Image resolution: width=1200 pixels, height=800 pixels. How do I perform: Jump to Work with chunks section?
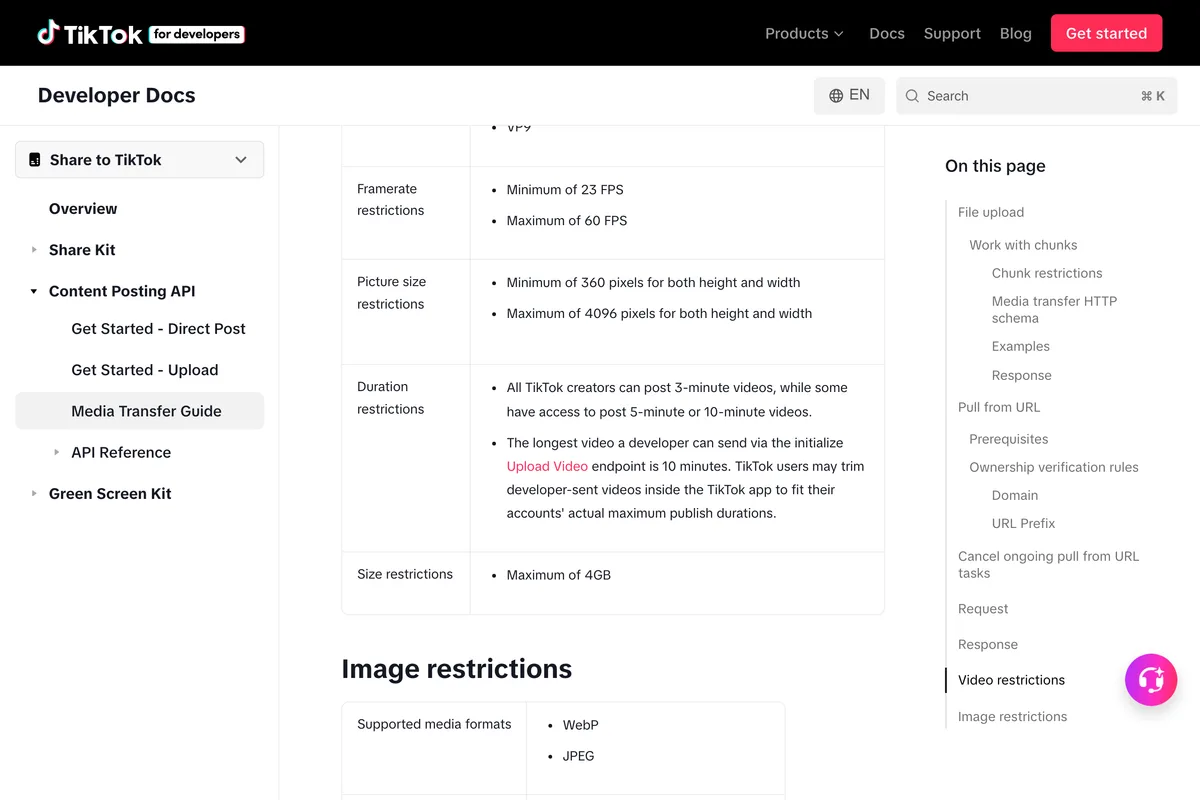[1023, 245]
